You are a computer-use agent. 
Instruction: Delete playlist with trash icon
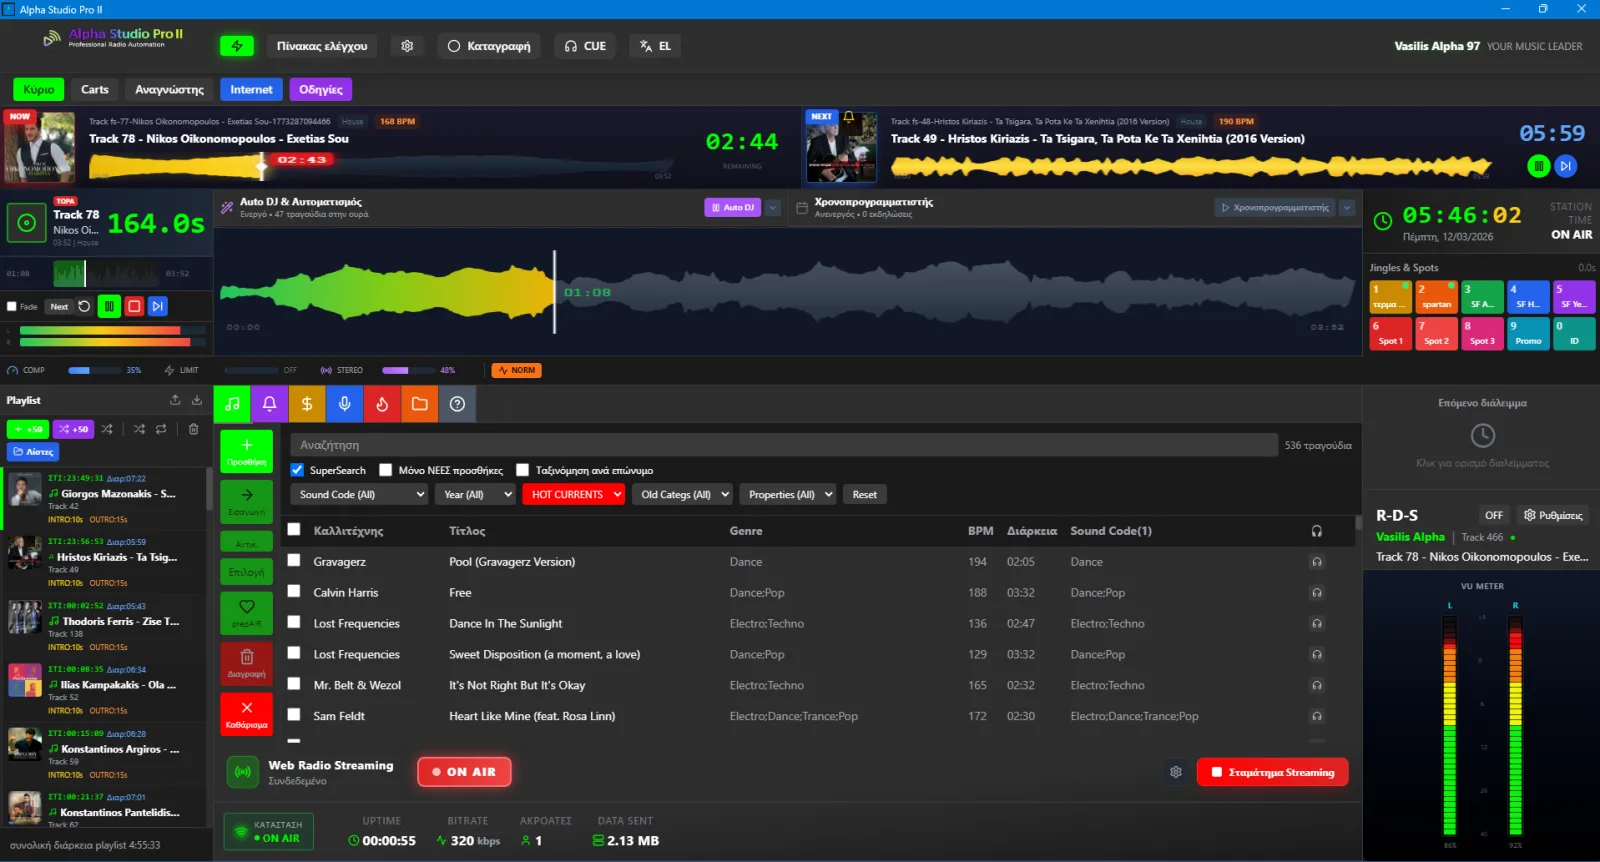coord(193,429)
